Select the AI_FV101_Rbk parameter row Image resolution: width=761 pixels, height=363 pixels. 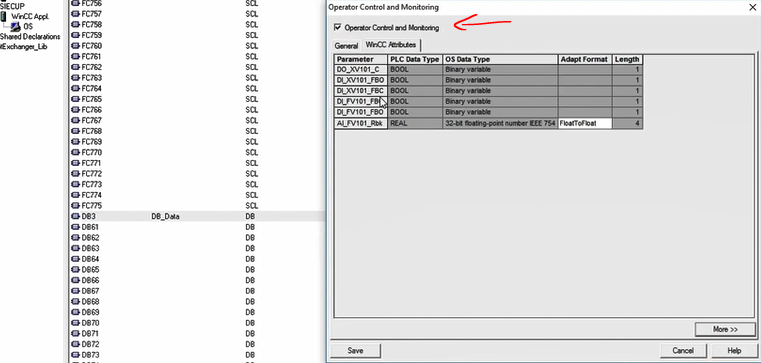tap(488, 123)
